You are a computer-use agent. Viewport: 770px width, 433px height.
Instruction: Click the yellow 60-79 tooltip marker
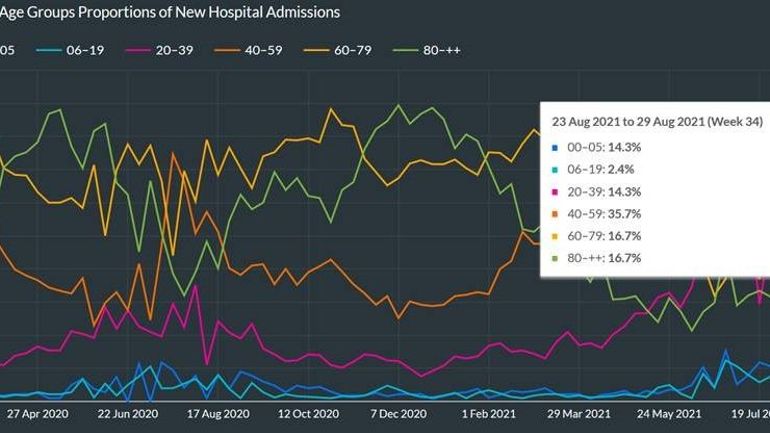[555, 236]
